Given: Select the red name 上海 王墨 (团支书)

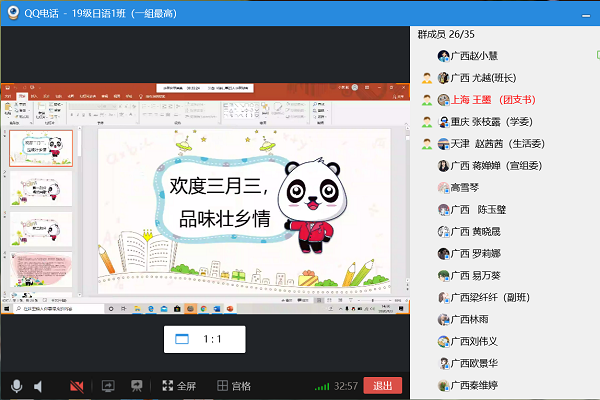Looking at the screenshot, I should pyautogui.click(x=493, y=100).
